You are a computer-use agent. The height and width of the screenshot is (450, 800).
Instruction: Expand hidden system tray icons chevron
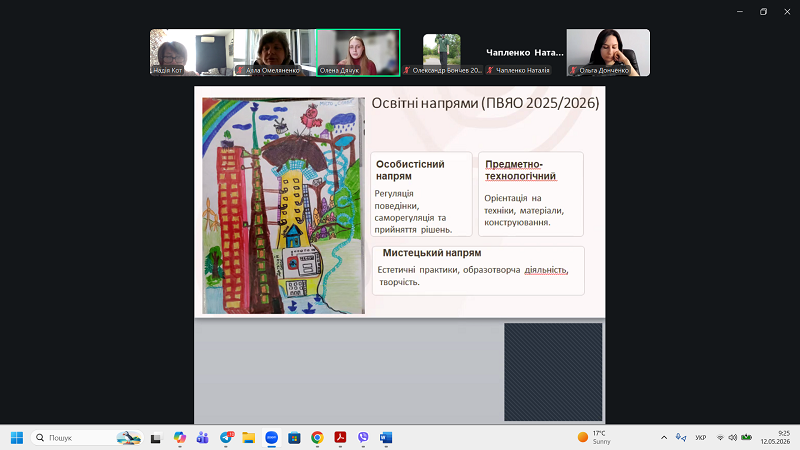point(664,438)
